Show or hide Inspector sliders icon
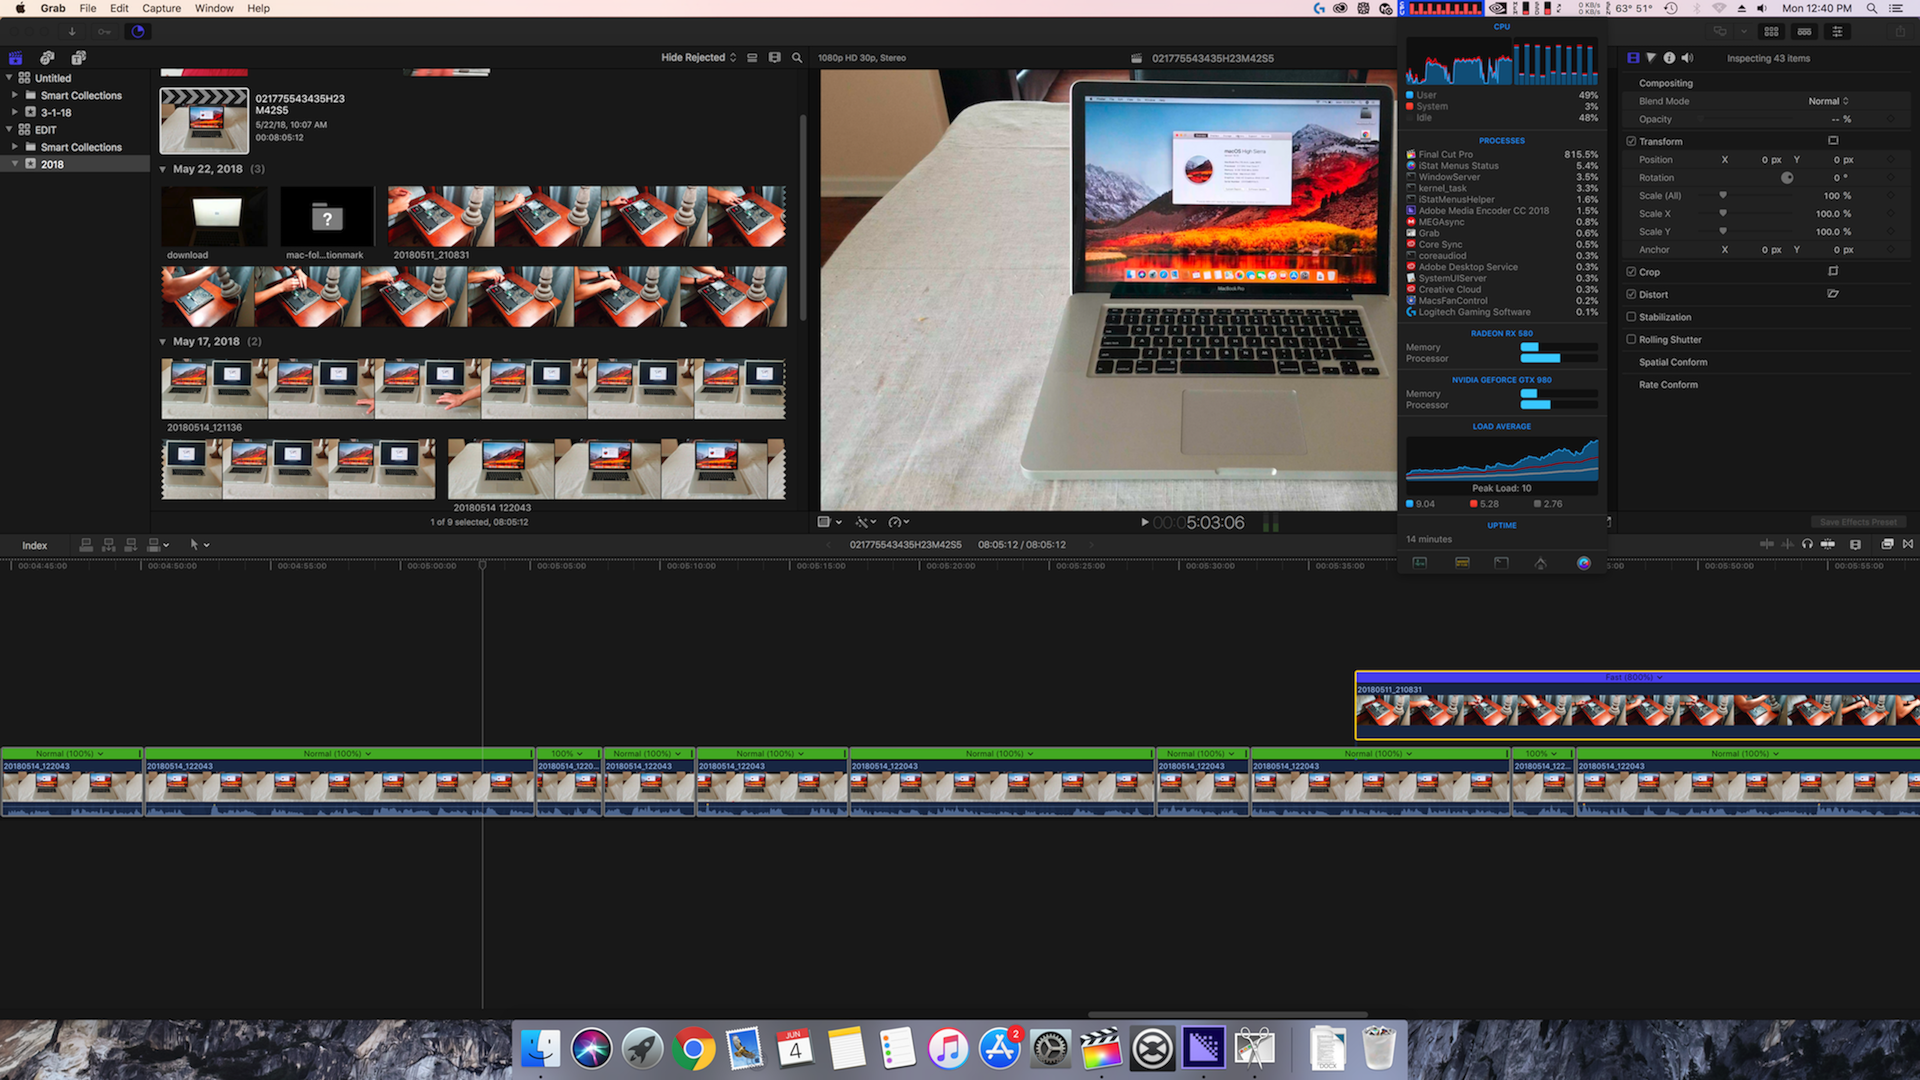The width and height of the screenshot is (1920, 1080). 1837,32
